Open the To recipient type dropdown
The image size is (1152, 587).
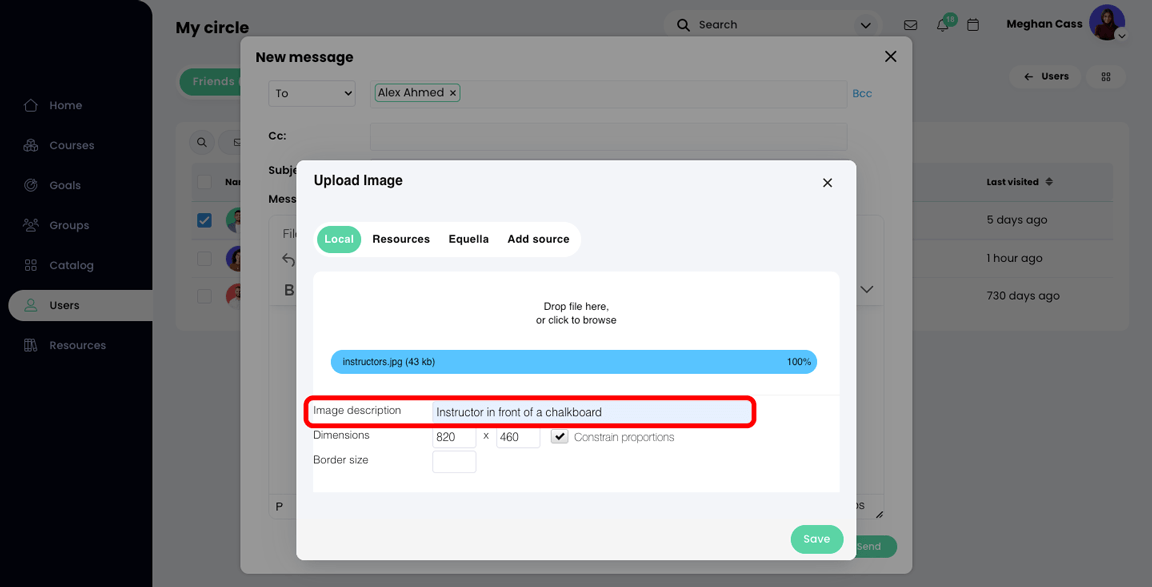[x=311, y=92]
